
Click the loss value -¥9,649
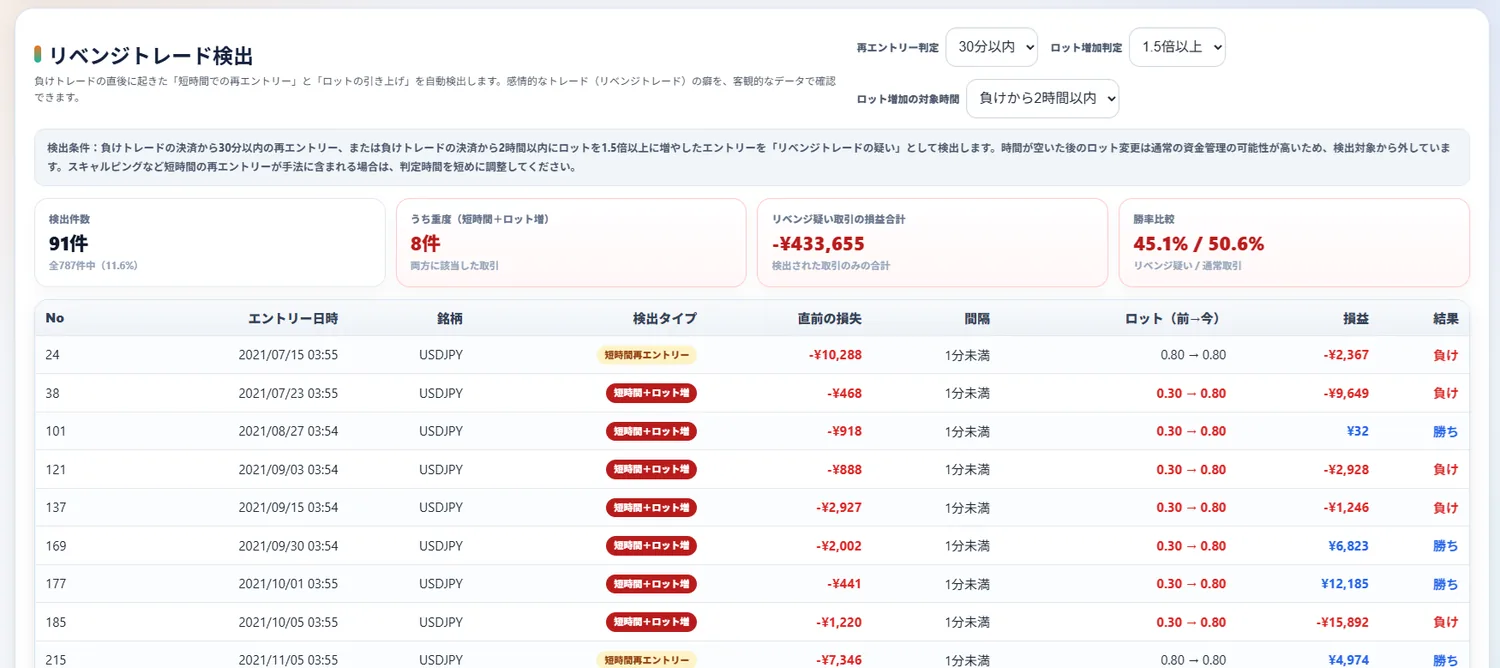coord(1346,393)
